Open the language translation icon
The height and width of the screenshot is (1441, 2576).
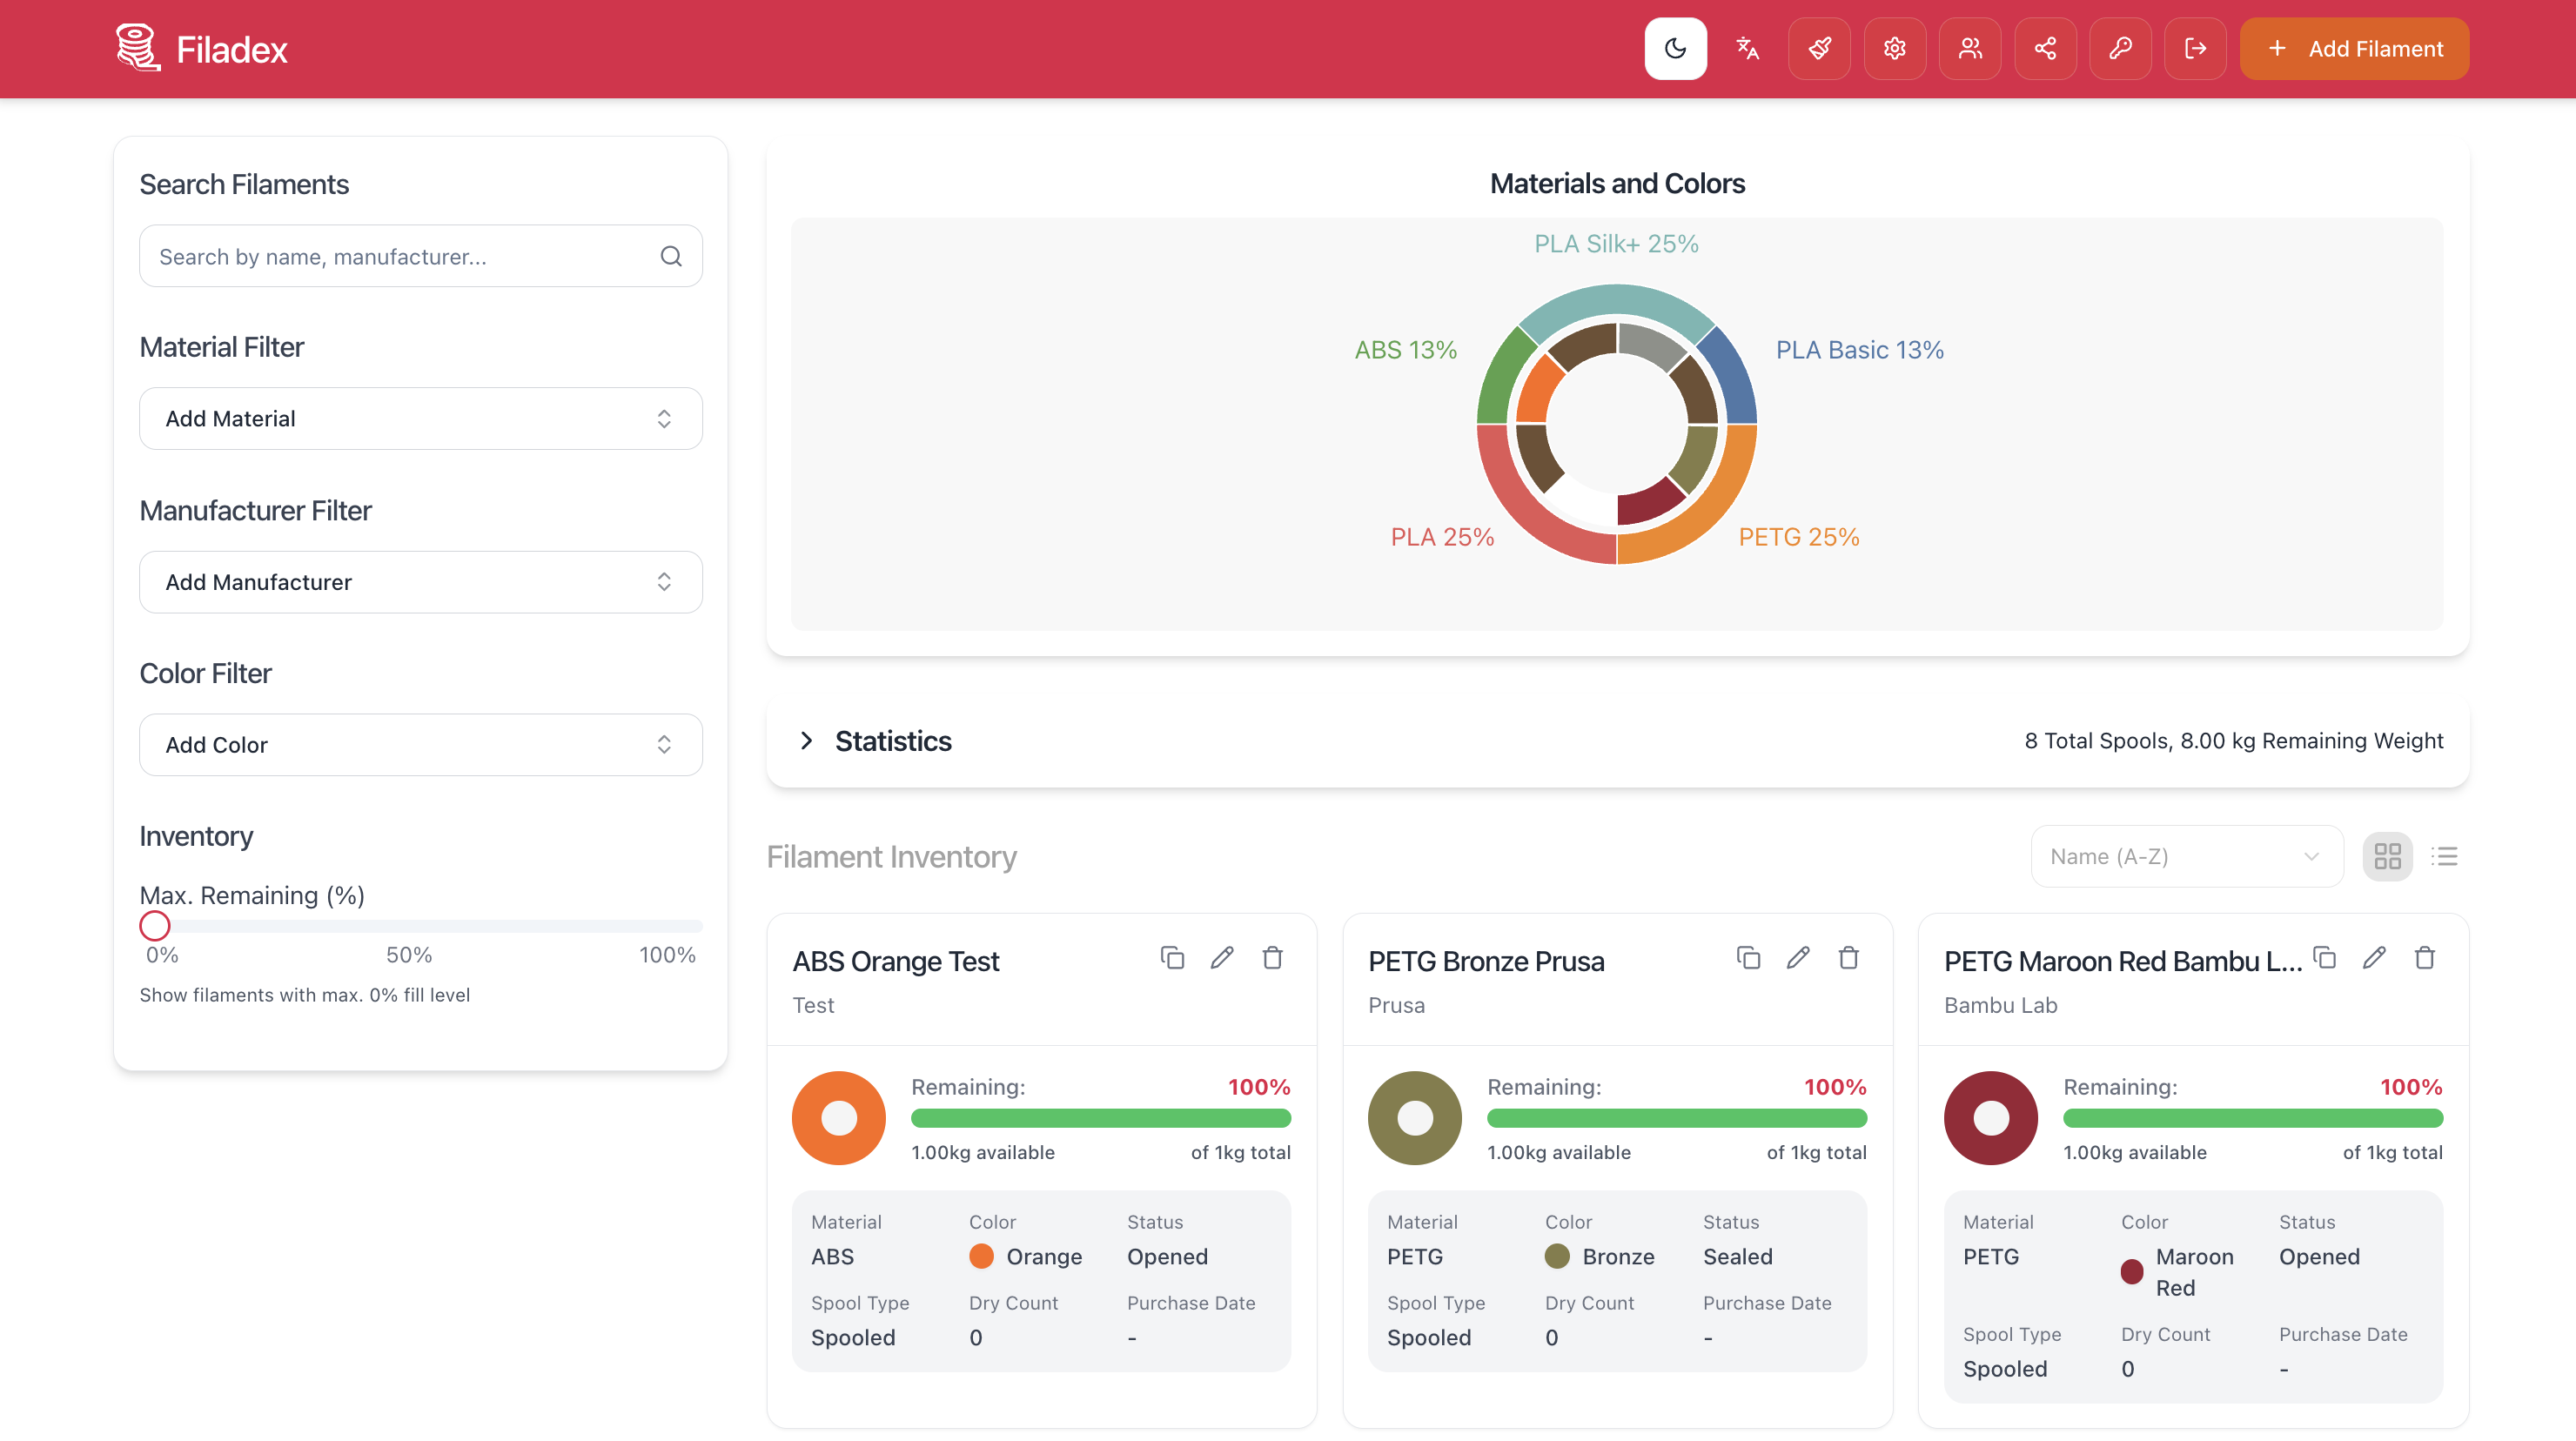point(1747,48)
